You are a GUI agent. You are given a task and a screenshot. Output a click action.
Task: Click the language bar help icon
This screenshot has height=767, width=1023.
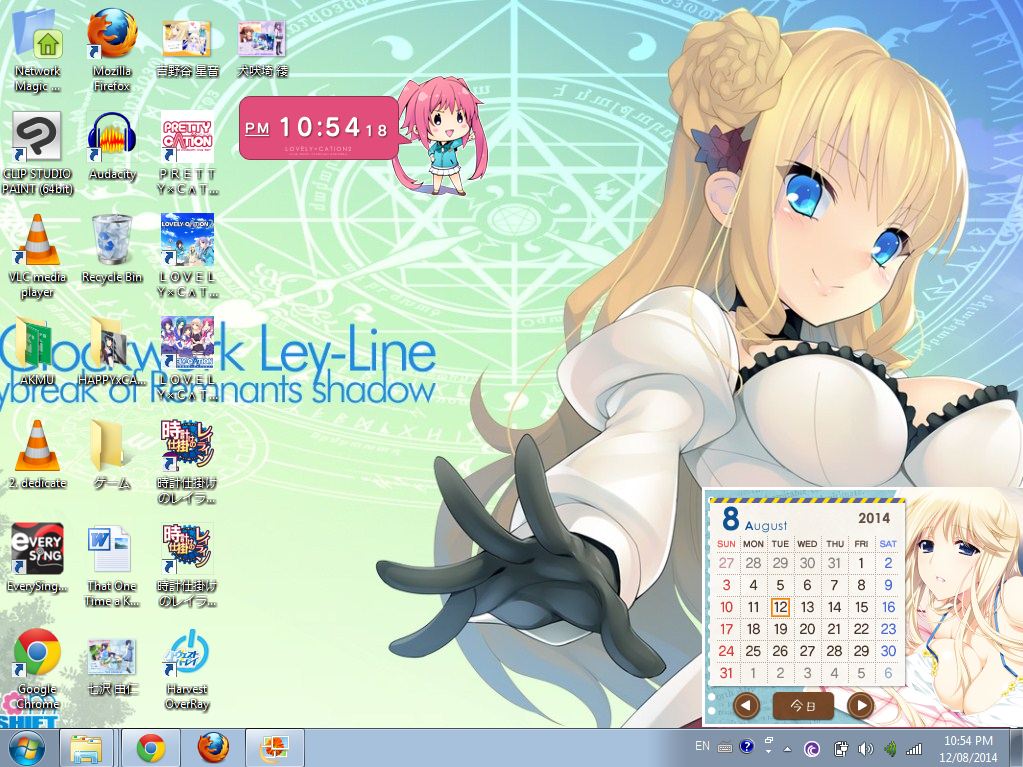(747, 746)
